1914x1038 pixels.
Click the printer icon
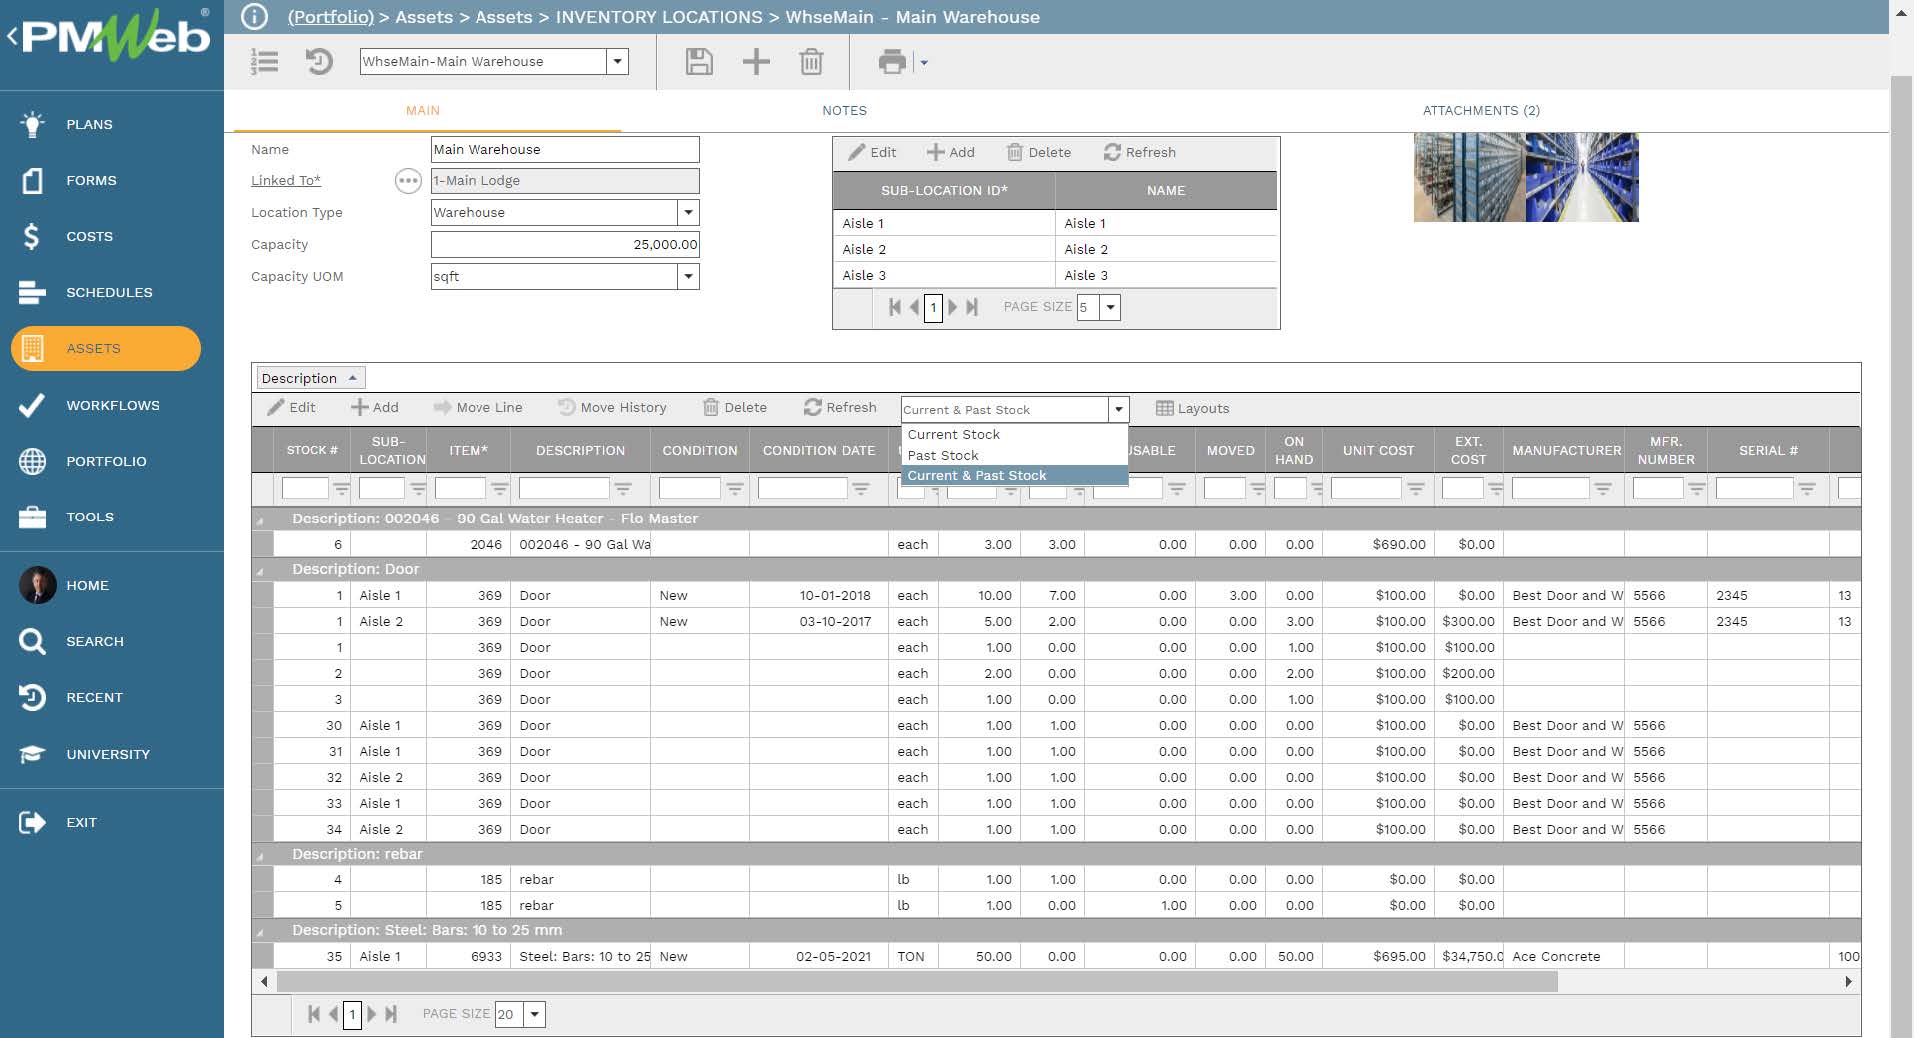click(x=891, y=62)
